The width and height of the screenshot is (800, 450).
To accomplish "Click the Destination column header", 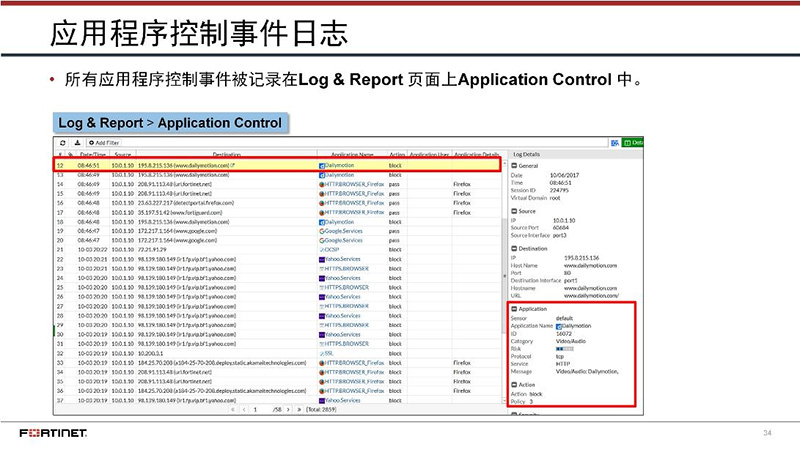I will pos(227,155).
